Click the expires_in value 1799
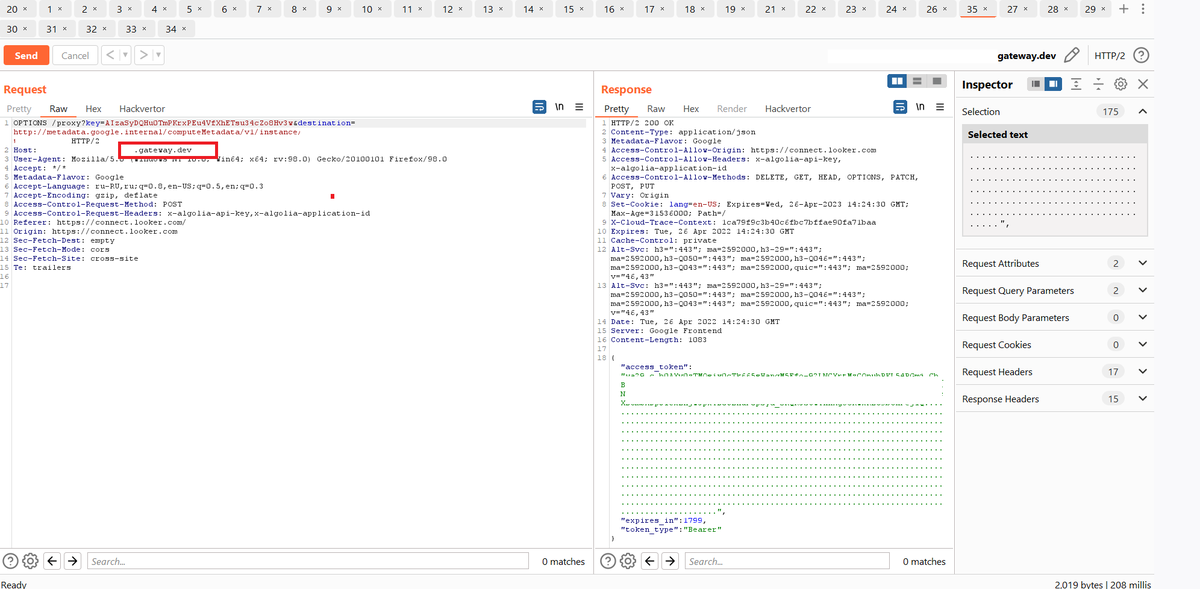Viewport: 1200px width, 589px height. [x=695, y=520]
